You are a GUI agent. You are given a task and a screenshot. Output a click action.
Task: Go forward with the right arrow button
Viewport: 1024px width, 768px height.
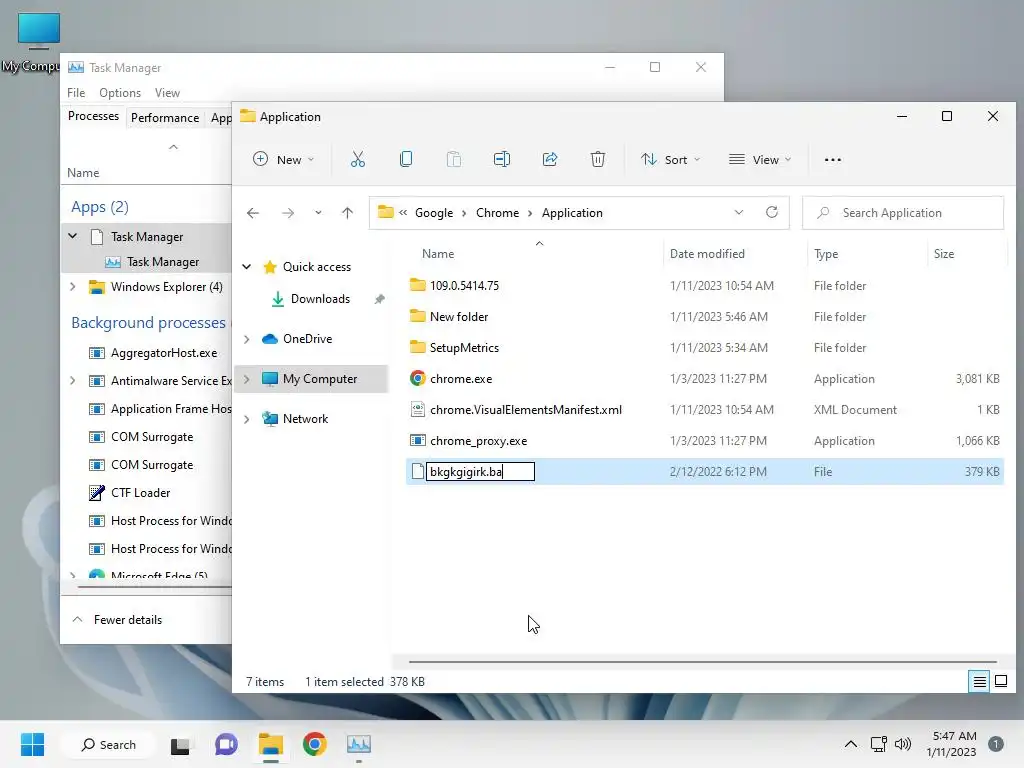click(288, 213)
